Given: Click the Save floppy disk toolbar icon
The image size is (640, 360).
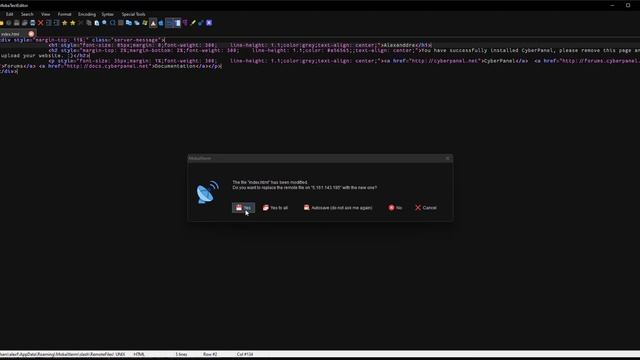Looking at the screenshot, I should [x=17, y=23].
